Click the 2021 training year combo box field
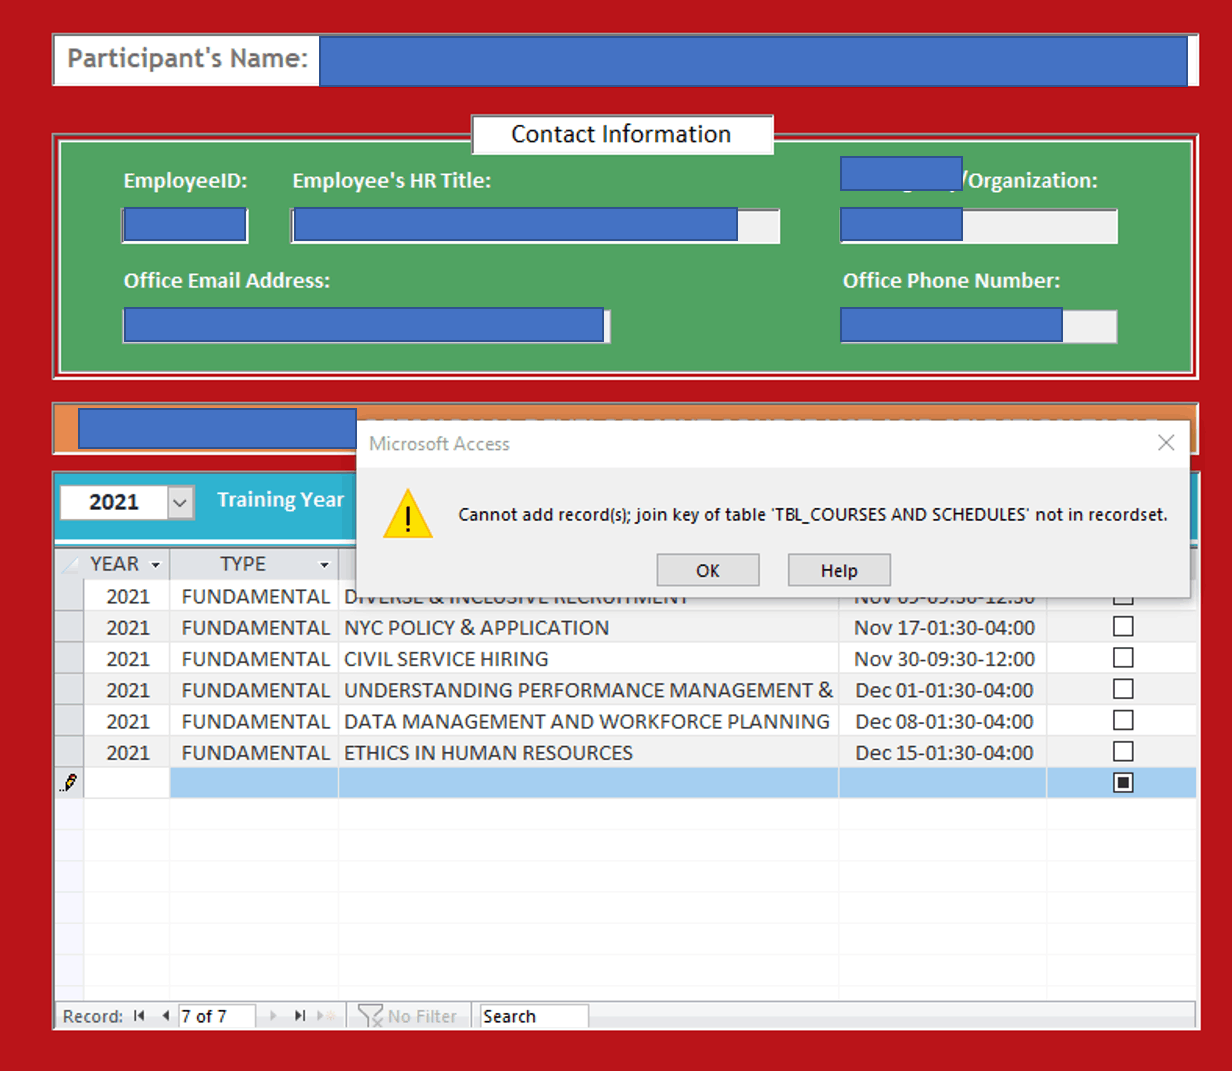 coord(114,502)
